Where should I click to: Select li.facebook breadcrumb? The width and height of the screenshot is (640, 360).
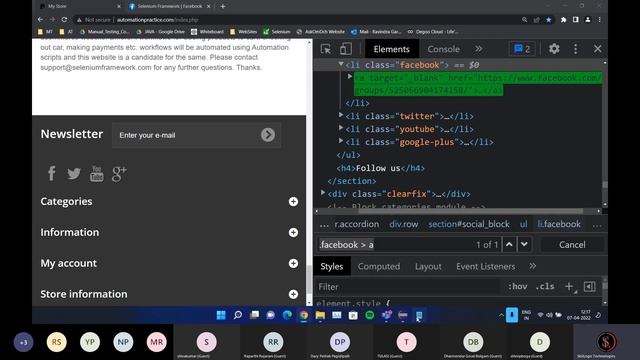[559, 224]
